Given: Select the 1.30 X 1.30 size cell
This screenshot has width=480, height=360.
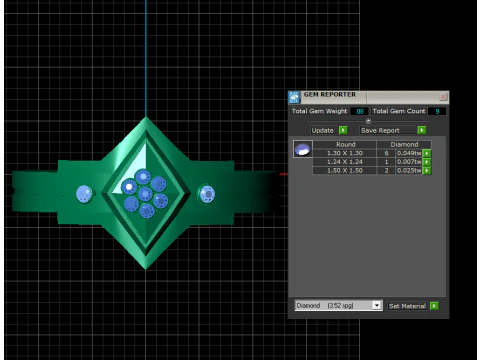Looking at the screenshot, I should tap(345, 153).
